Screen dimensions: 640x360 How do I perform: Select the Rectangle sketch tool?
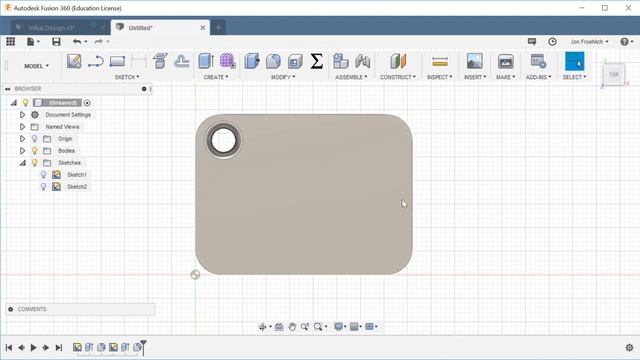tap(117, 61)
